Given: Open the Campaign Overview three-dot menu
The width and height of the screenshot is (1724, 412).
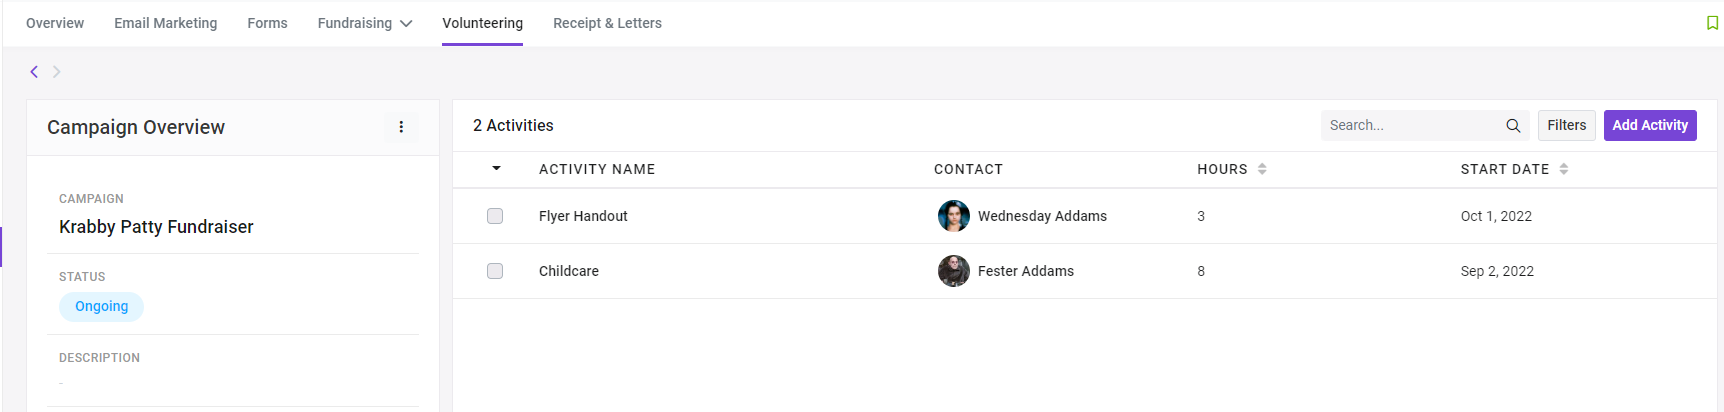Looking at the screenshot, I should tap(401, 127).
